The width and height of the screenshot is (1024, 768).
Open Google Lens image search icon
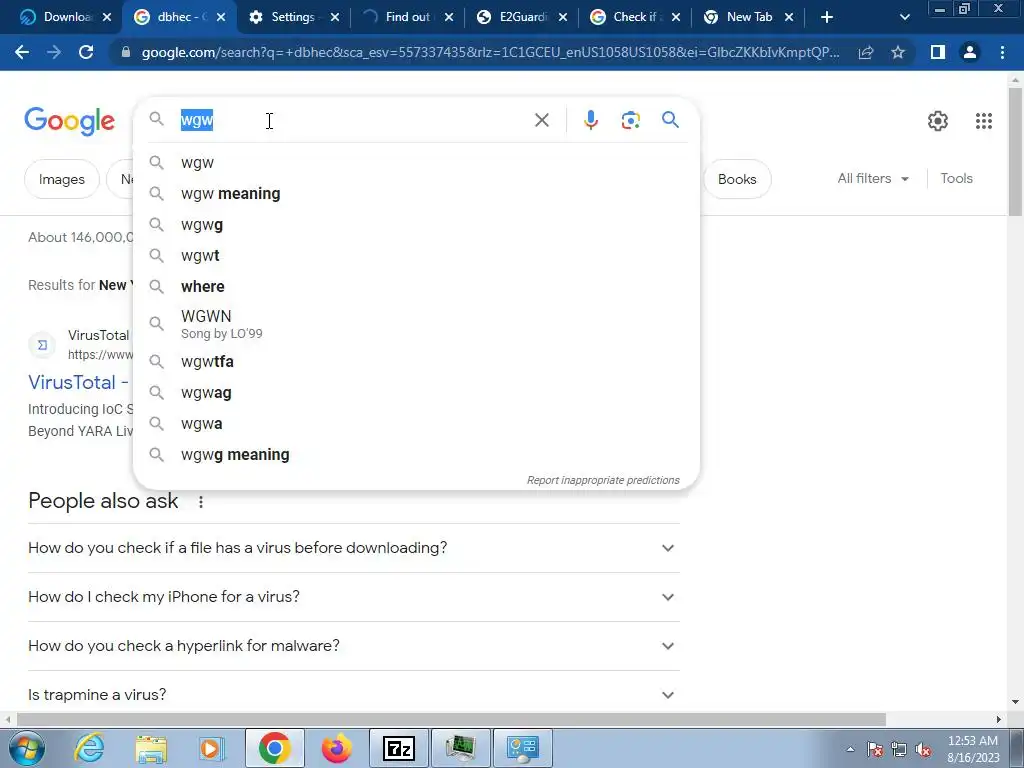pos(630,120)
